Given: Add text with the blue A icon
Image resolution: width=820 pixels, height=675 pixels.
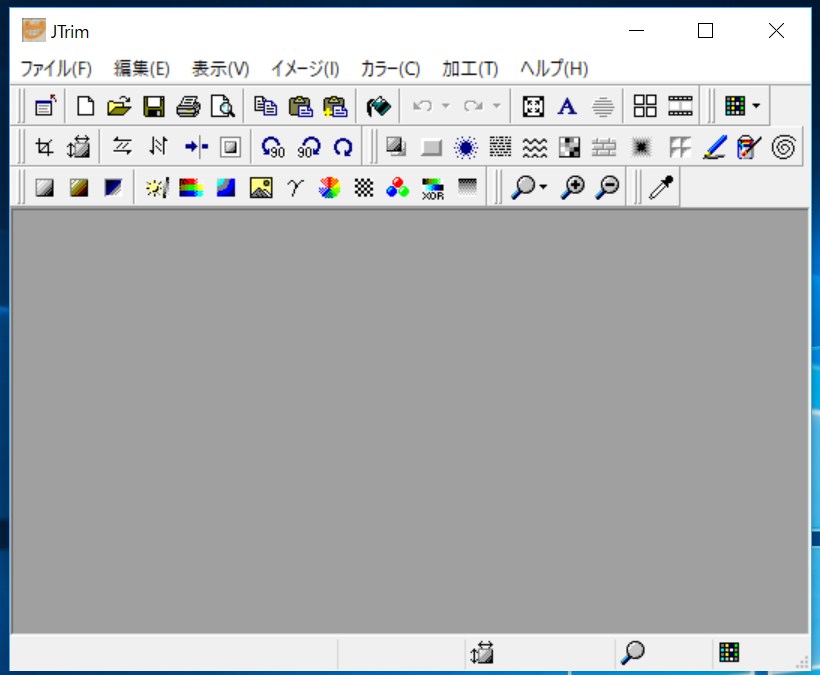Looking at the screenshot, I should click(x=567, y=106).
